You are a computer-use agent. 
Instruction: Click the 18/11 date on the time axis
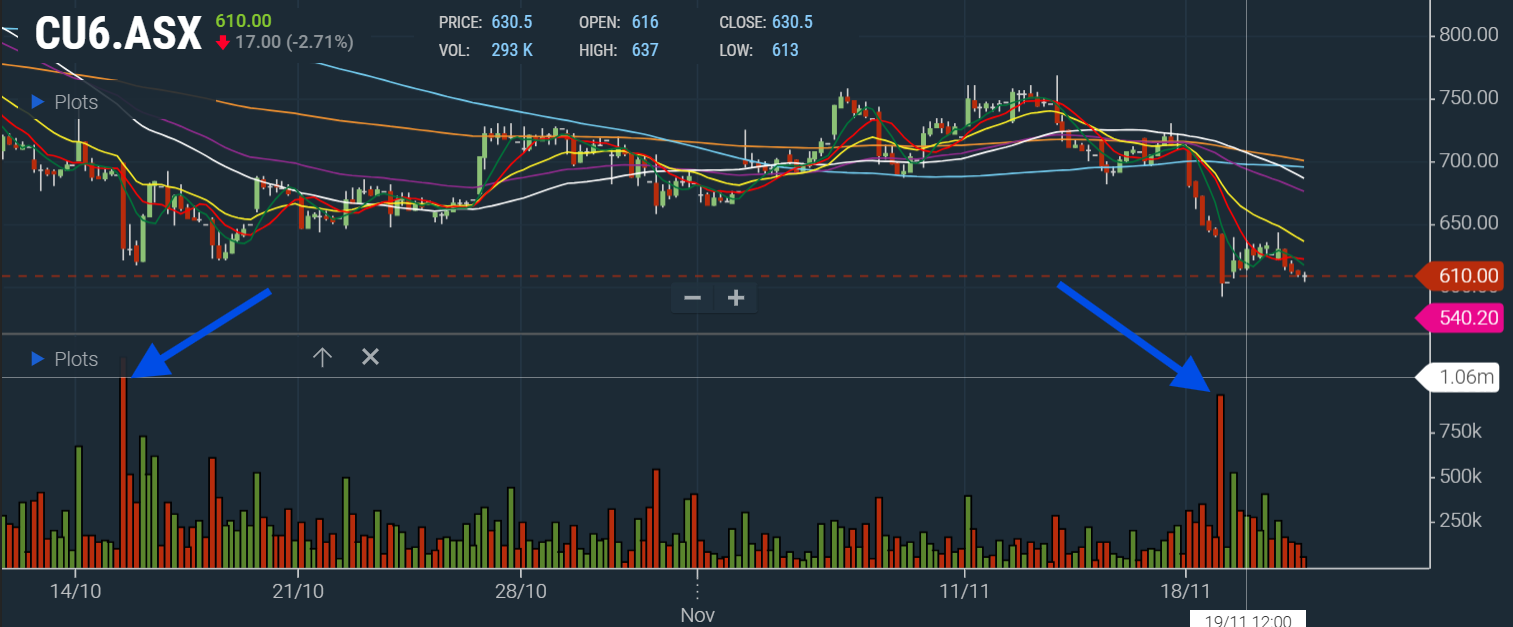pyautogui.click(x=1186, y=590)
